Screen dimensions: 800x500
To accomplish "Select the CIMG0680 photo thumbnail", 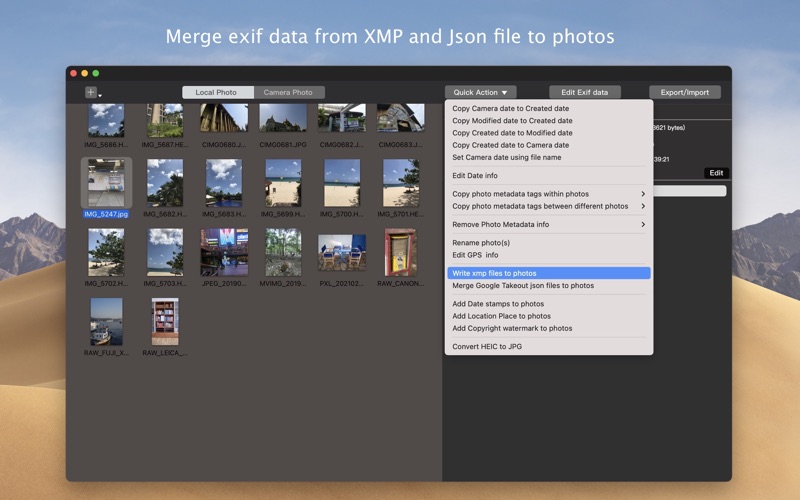I will pos(224,118).
